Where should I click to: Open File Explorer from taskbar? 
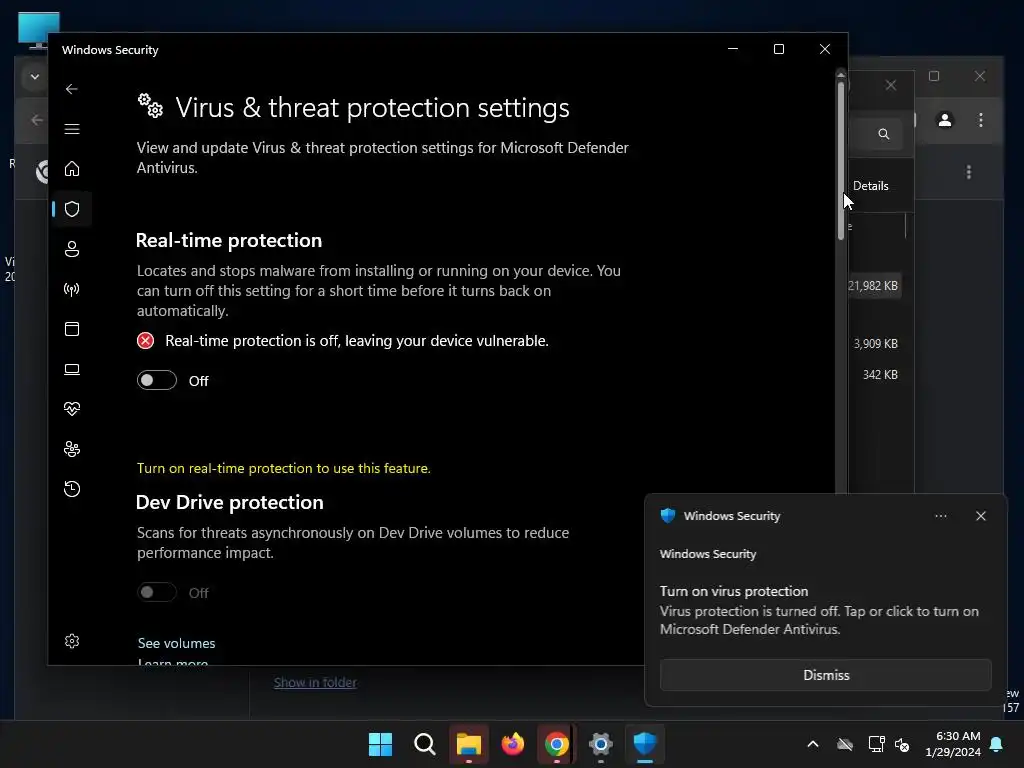(468, 744)
